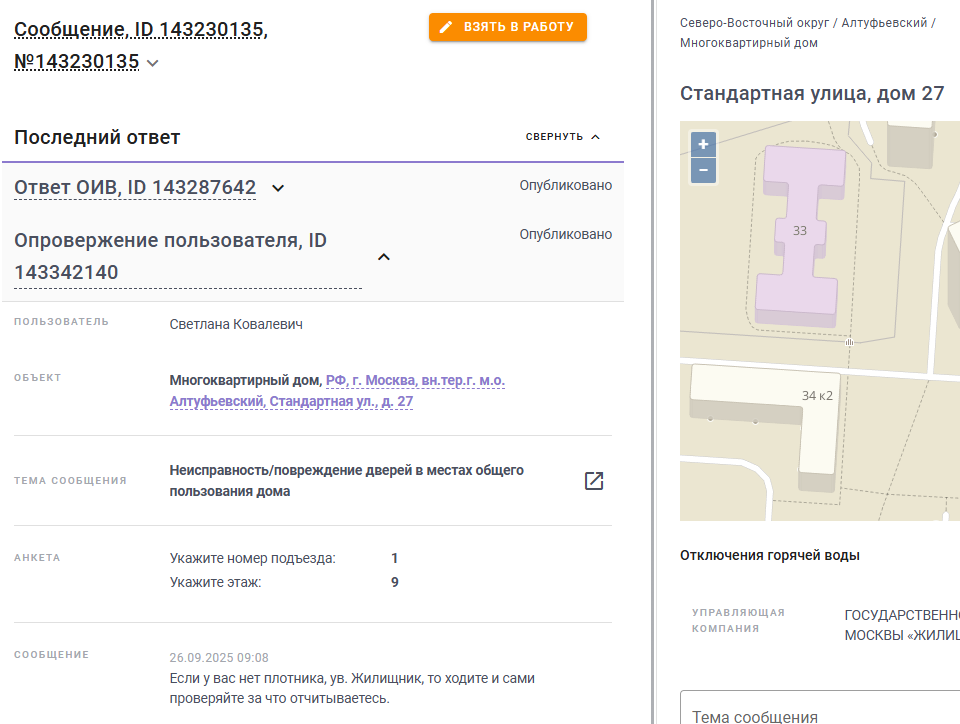Collapse the Последний ответ panel
This screenshot has height=724, width=960.
[563, 136]
